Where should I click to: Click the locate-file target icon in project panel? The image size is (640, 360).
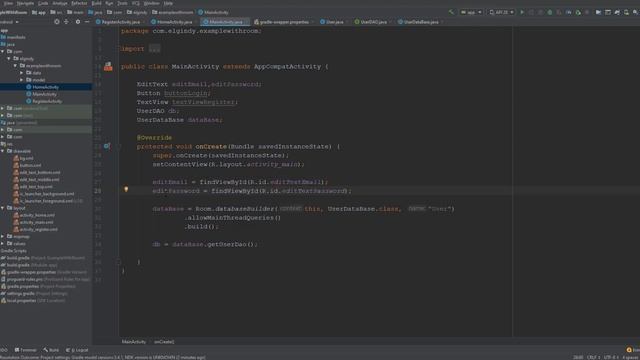click(x=57, y=22)
